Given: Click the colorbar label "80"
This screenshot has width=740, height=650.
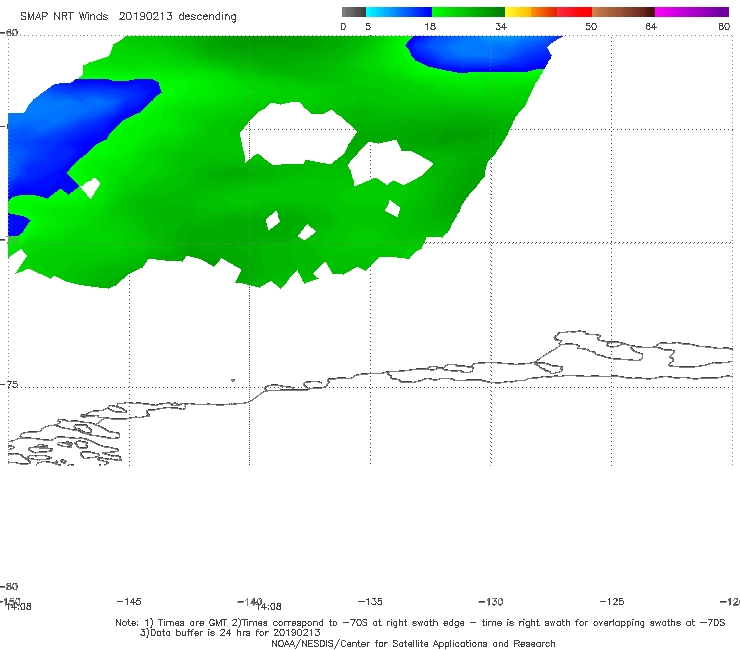Looking at the screenshot, I should pos(724,26).
